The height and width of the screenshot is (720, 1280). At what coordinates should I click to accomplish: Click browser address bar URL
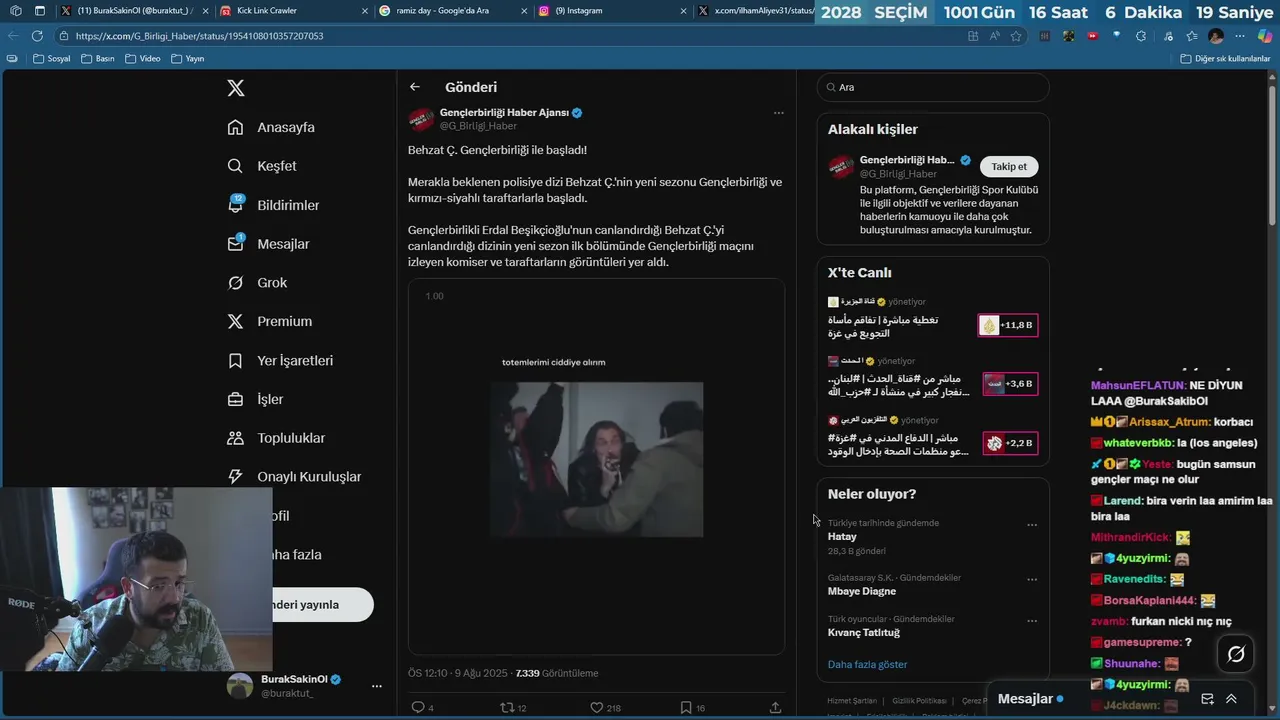200,36
